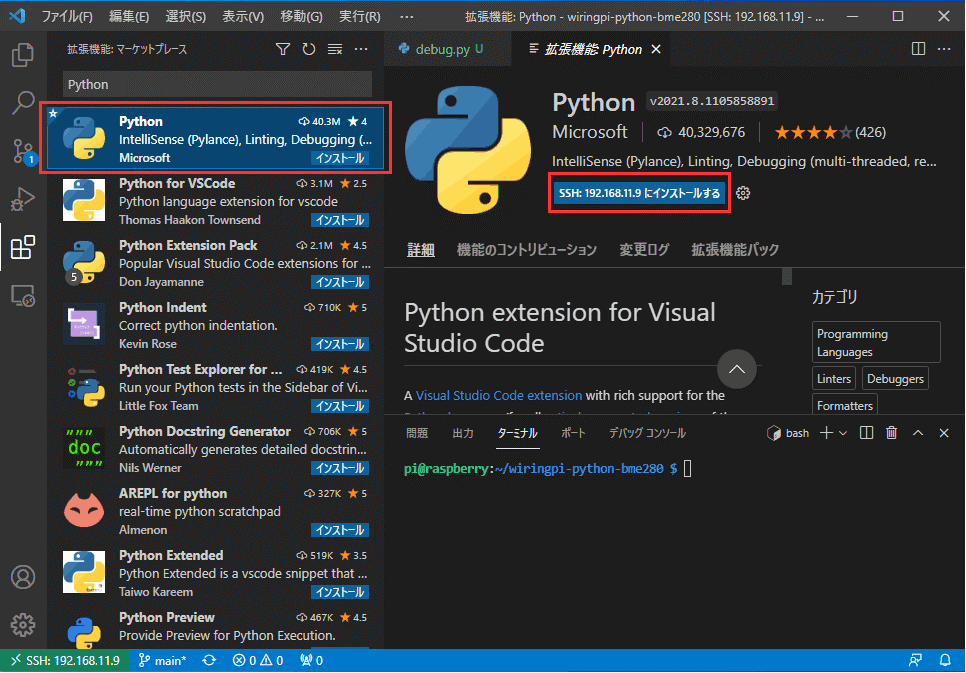This screenshot has width=966, height=673.
Task: Click the scroll-to-top arrow button
Action: tap(737, 369)
